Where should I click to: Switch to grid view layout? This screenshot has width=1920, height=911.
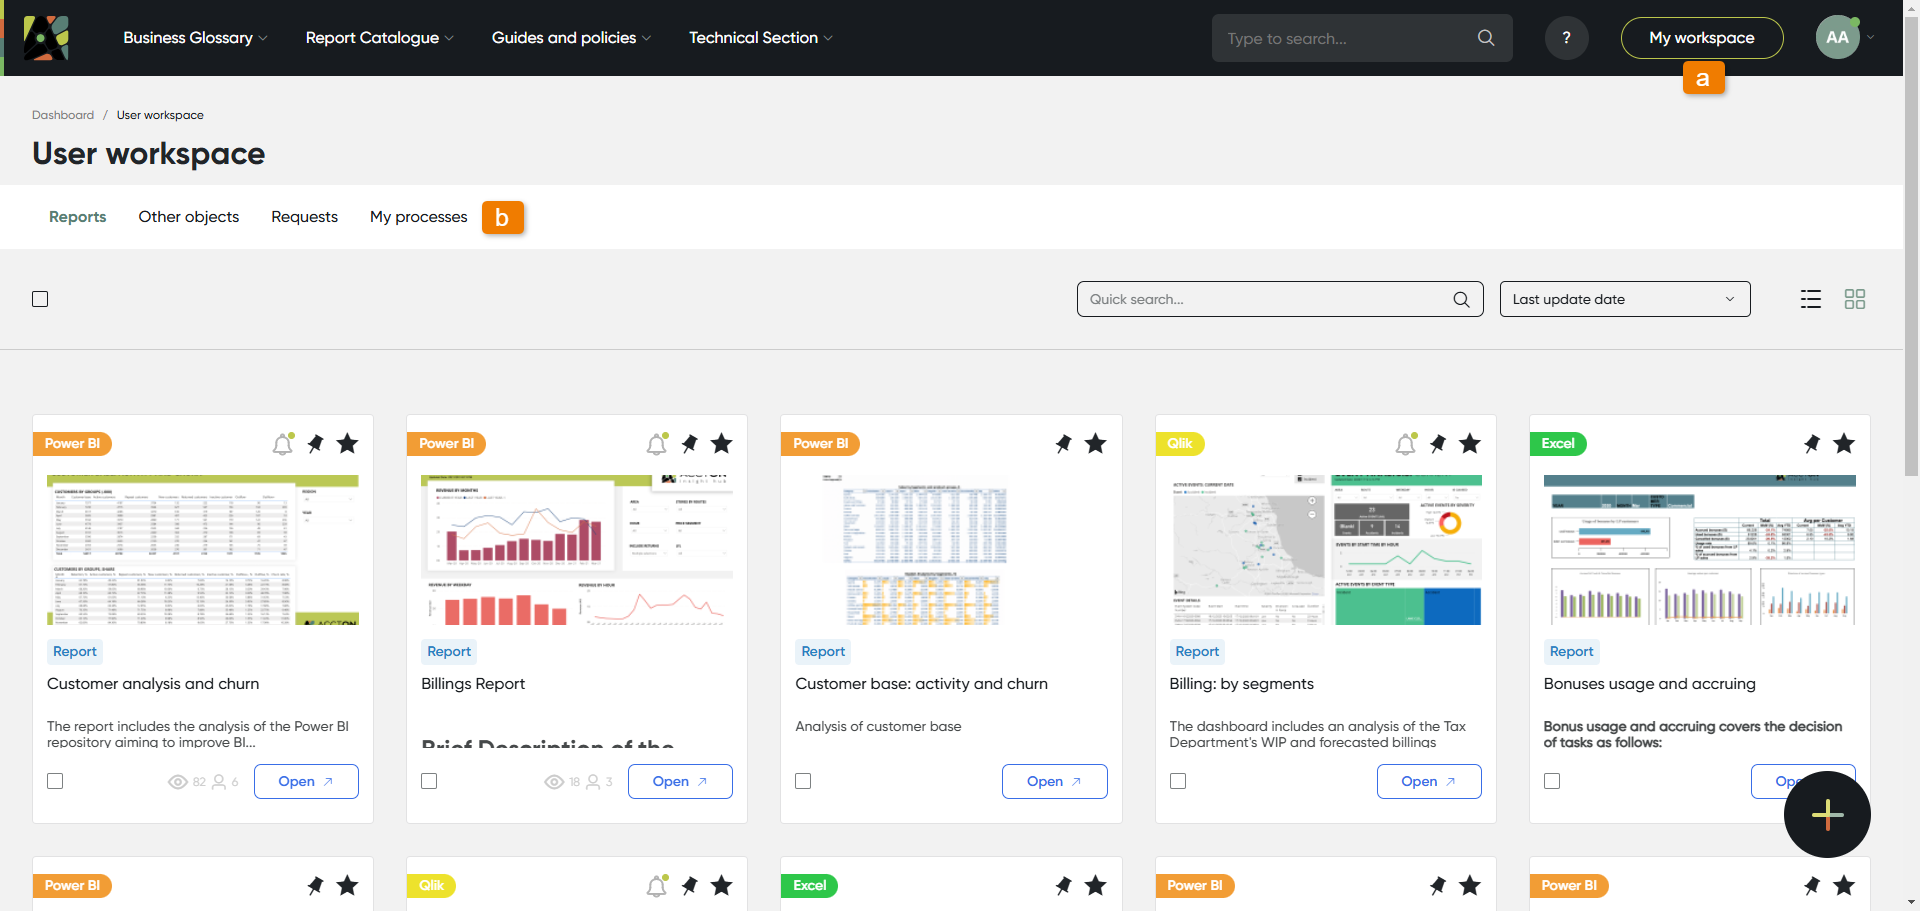tap(1855, 299)
